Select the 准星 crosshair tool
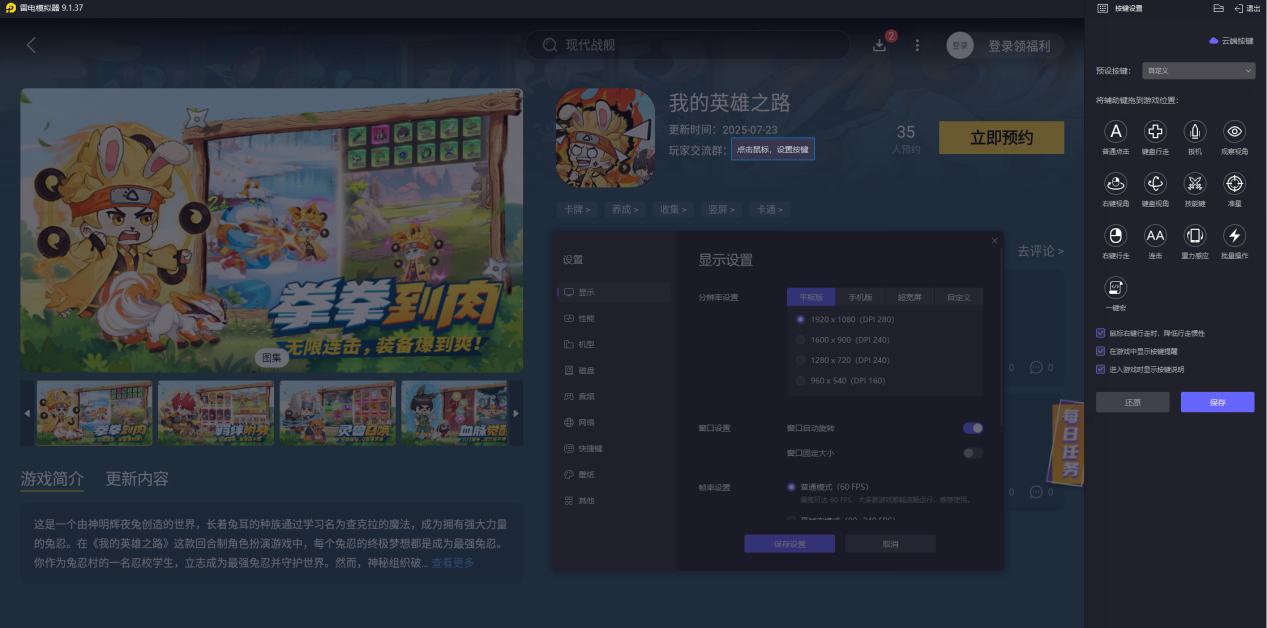This screenshot has height=628, width=1267. tap(1235, 184)
